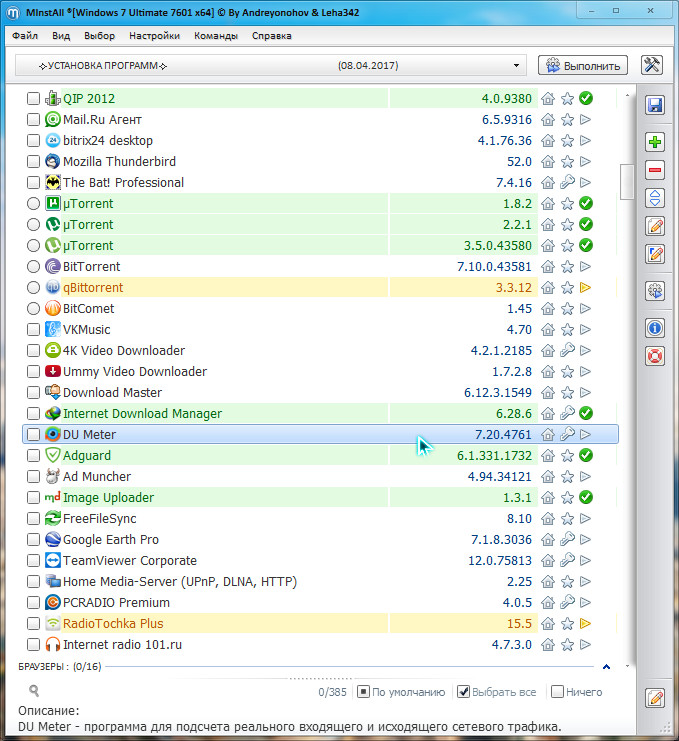Click the key icon for 4K Video Downloader
The height and width of the screenshot is (741, 679).
(567, 350)
